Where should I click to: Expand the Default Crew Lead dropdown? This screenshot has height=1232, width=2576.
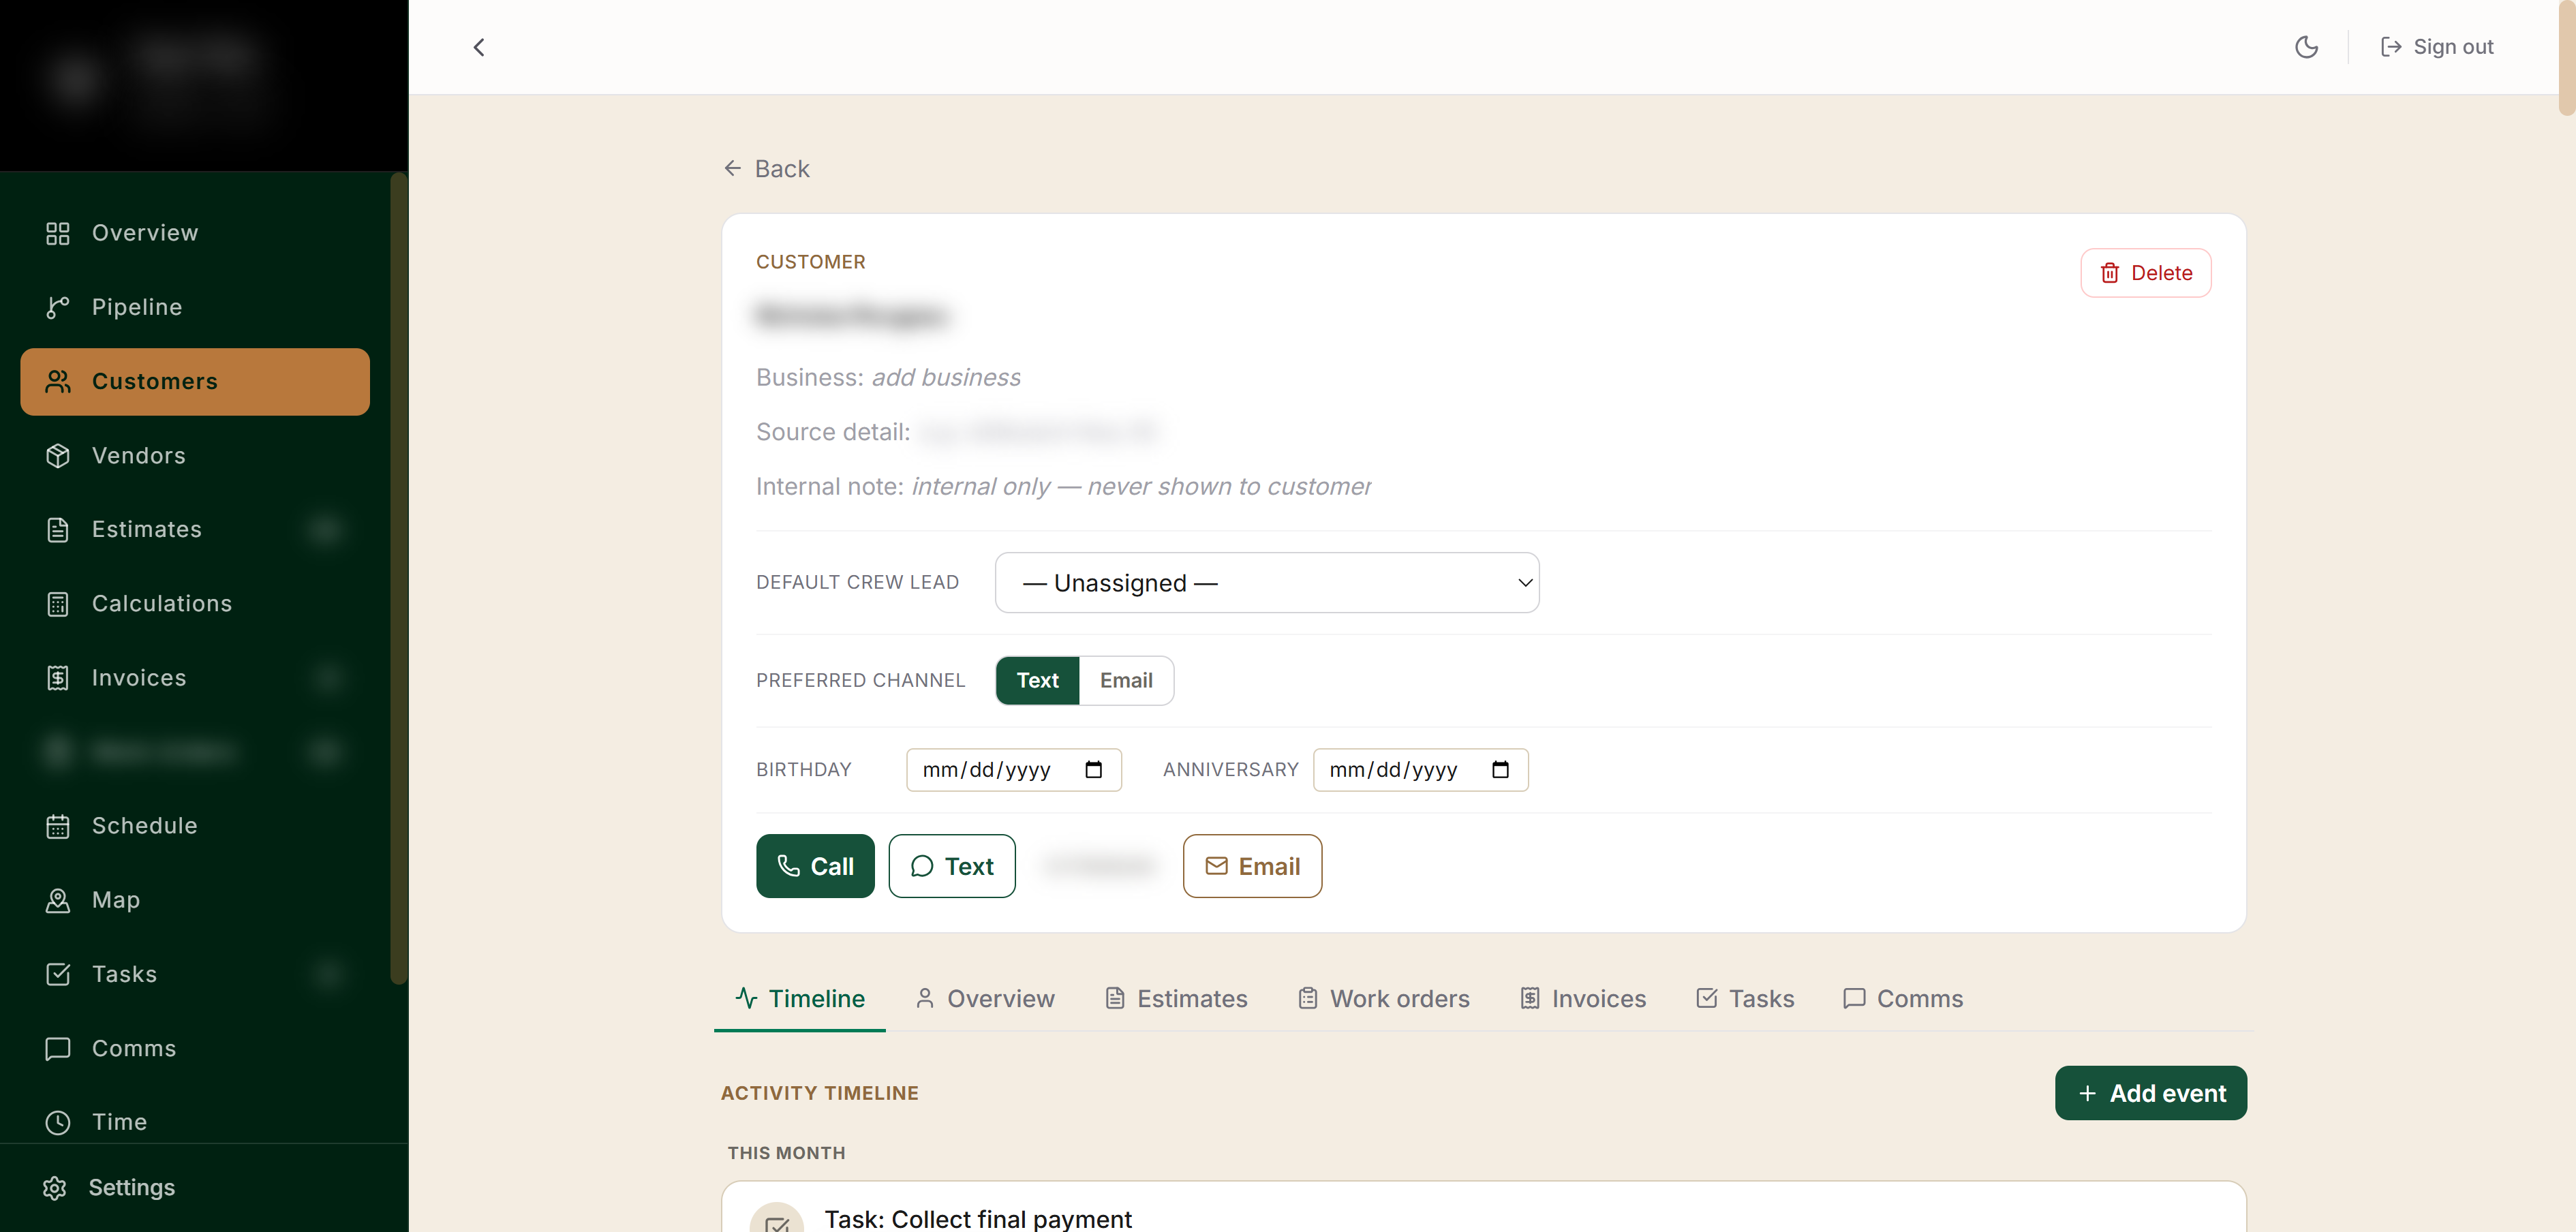[1267, 583]
